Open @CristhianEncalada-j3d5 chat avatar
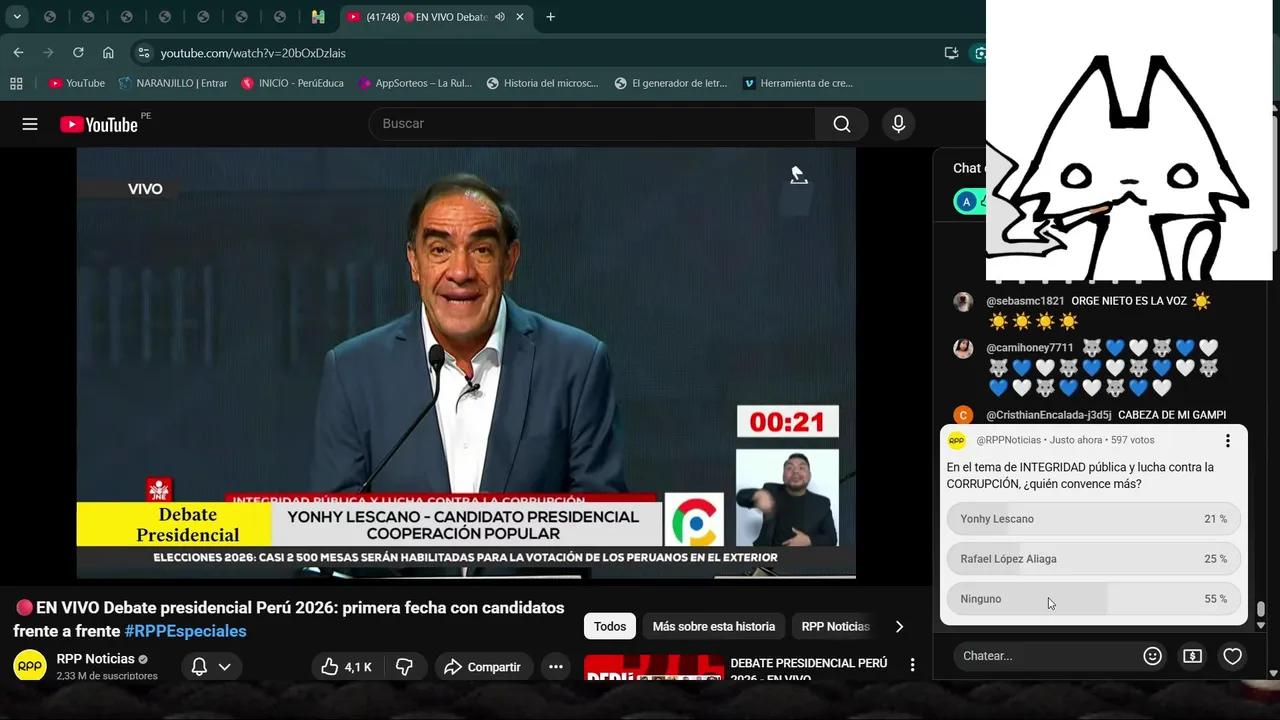The height and width of the screenshot is (720, 1280). (x=963, y=415)
